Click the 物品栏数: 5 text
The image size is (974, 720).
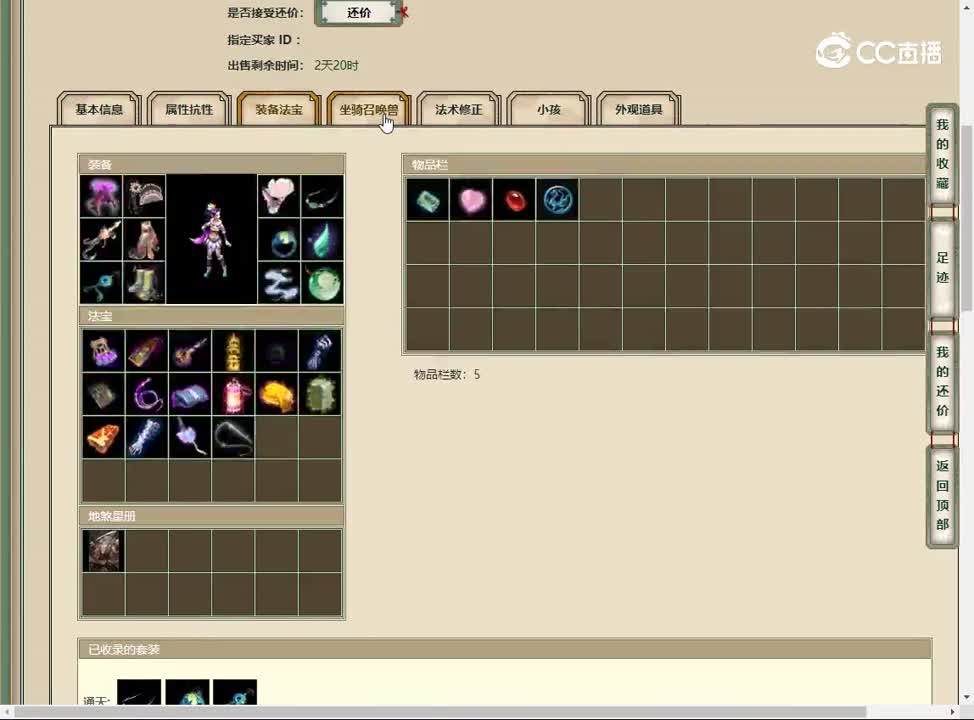[447, 375]
